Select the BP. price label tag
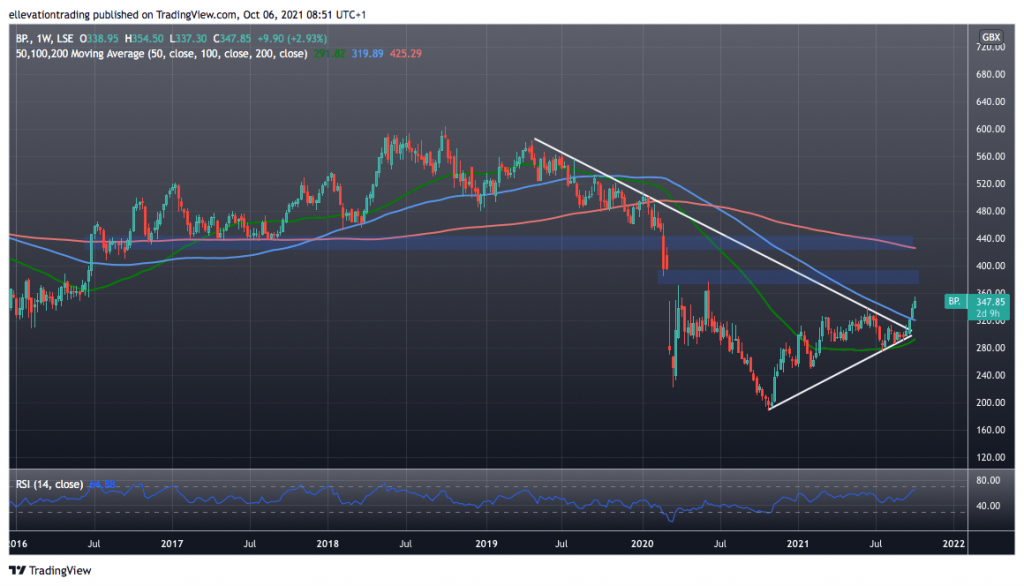This screenshot has height=586, width=1024. click(954, 301)
